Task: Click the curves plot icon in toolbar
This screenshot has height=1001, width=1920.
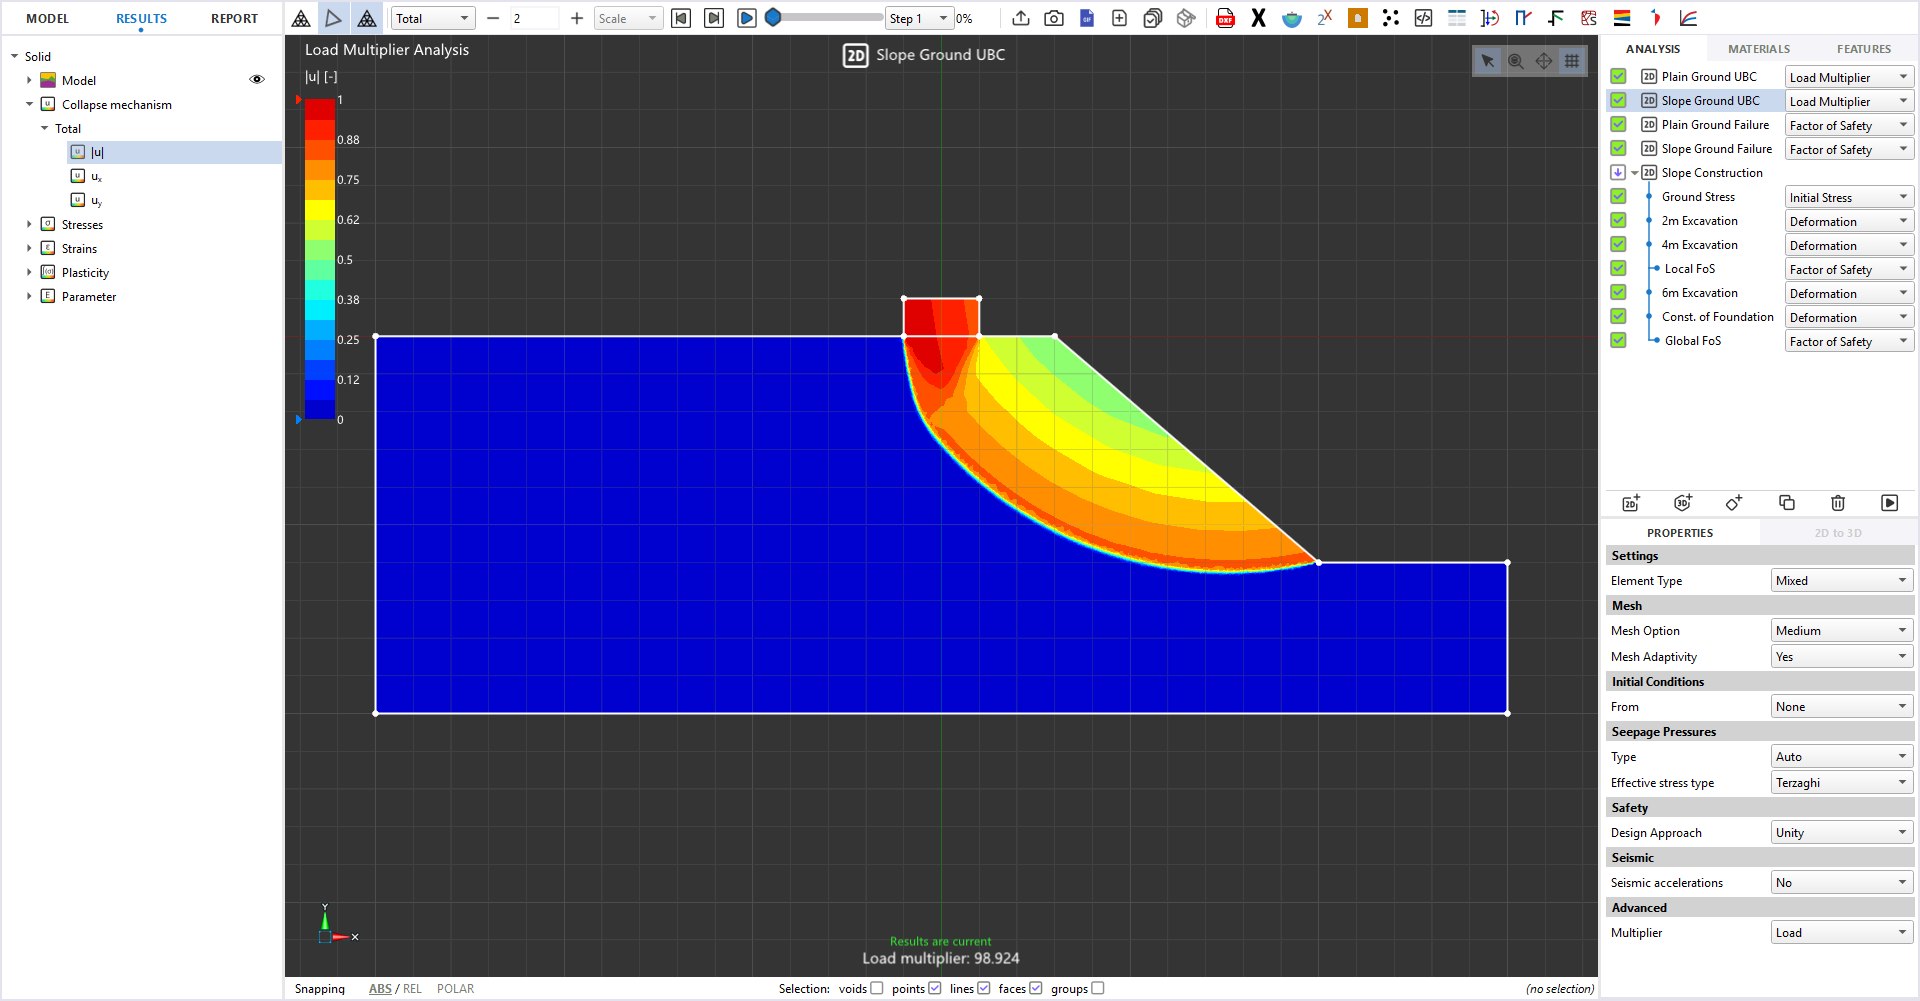Action: [x=1688, y=18]
